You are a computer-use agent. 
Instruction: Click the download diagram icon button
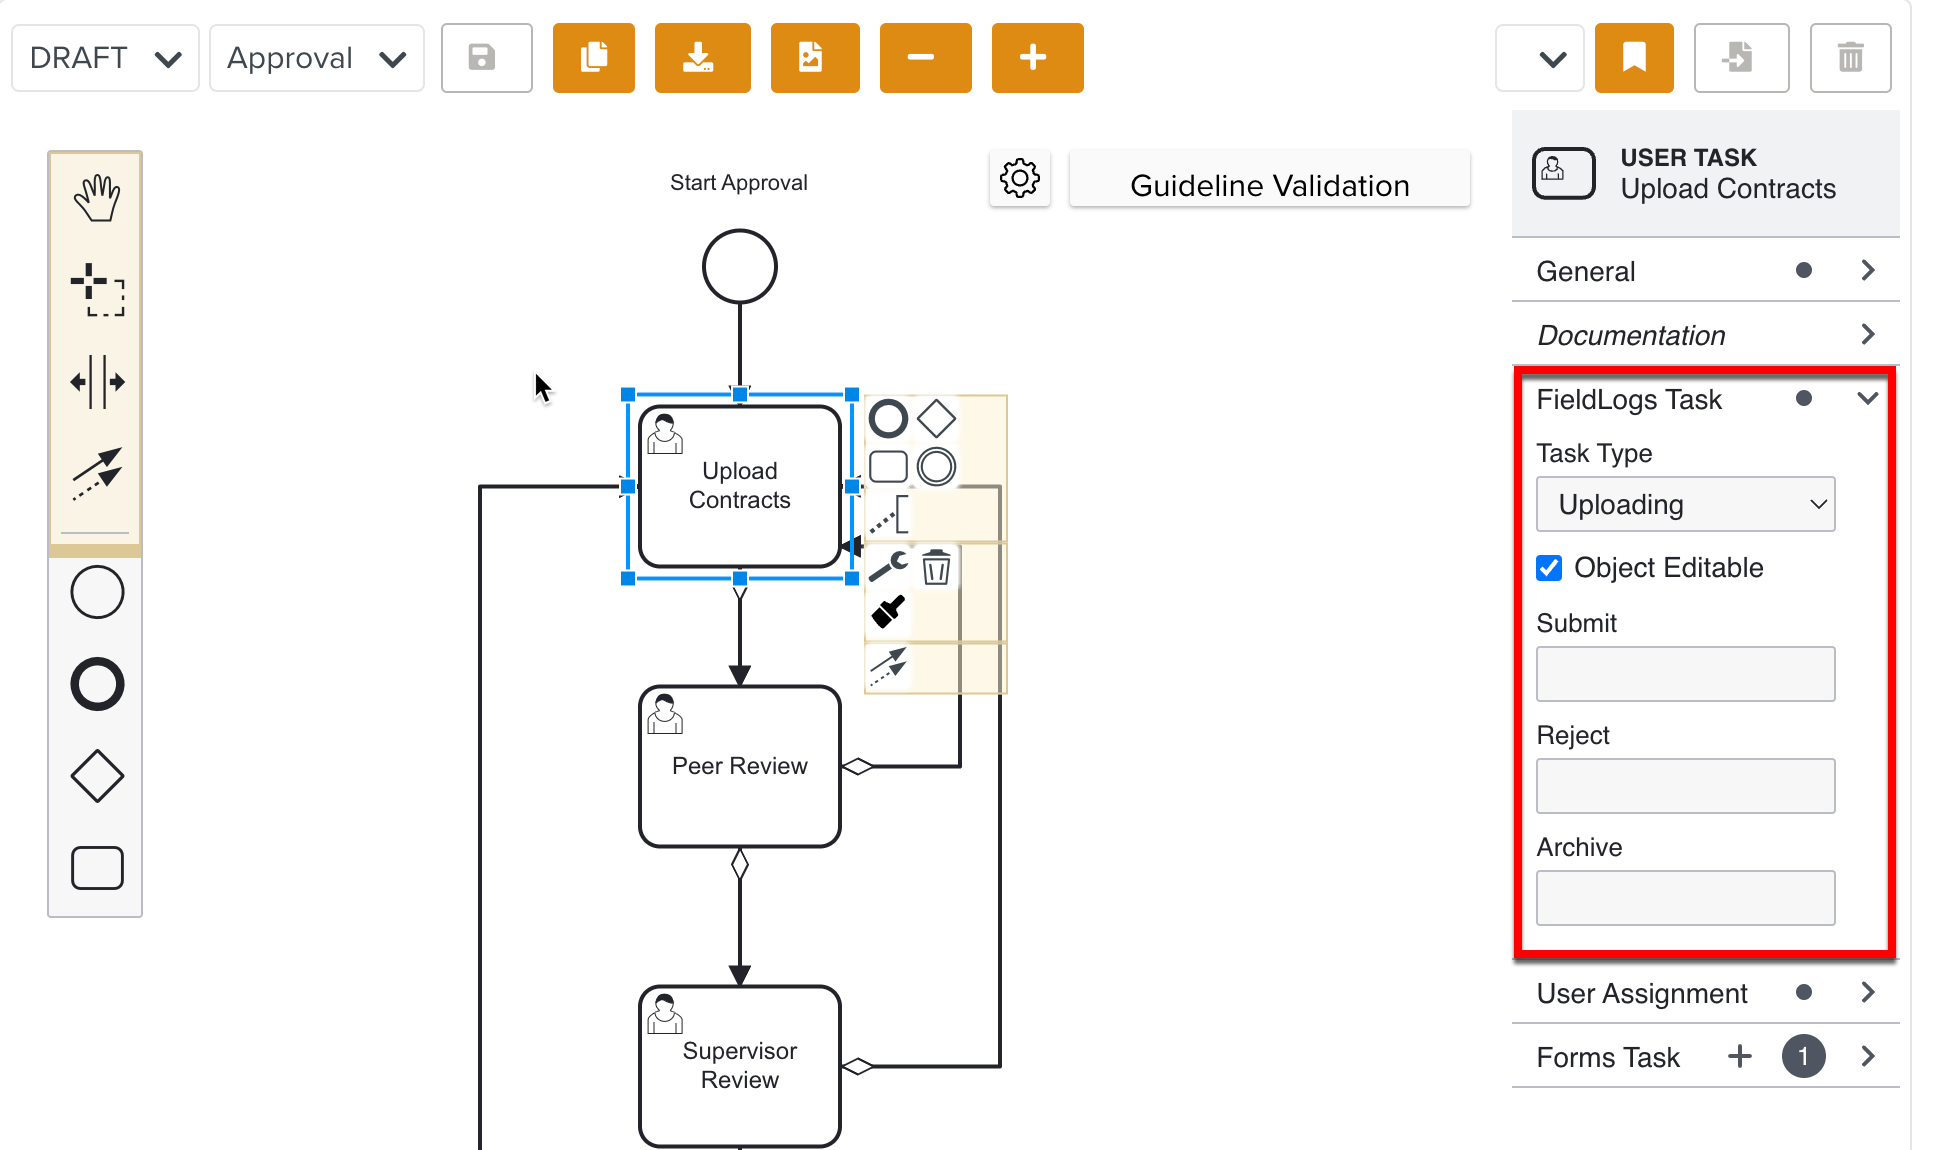click(702, 58)
